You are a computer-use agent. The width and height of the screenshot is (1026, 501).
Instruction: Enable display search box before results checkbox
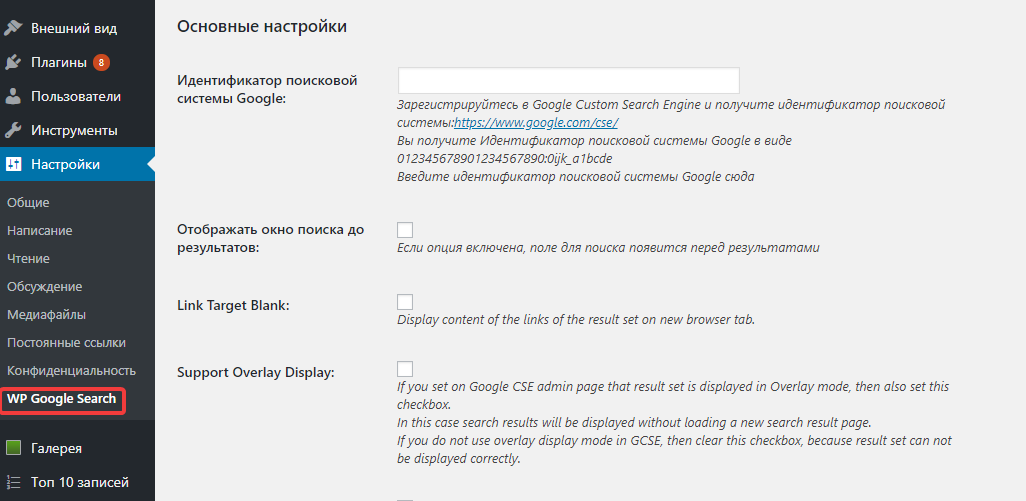[x=405, y=230]
